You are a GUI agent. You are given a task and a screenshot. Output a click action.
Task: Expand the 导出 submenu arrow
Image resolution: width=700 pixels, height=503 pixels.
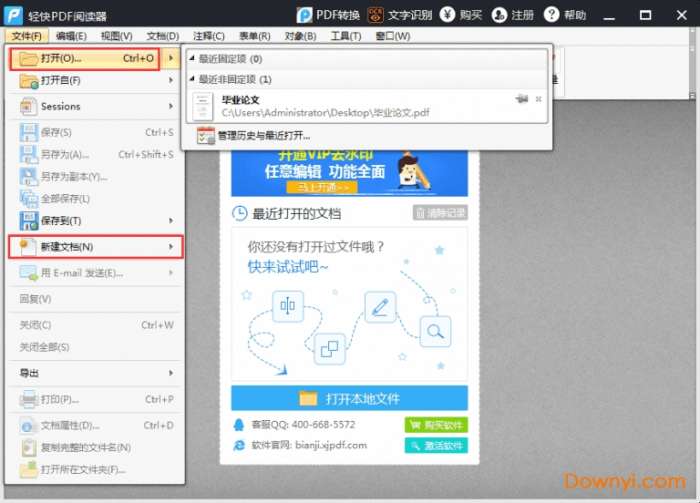[171, 373]
